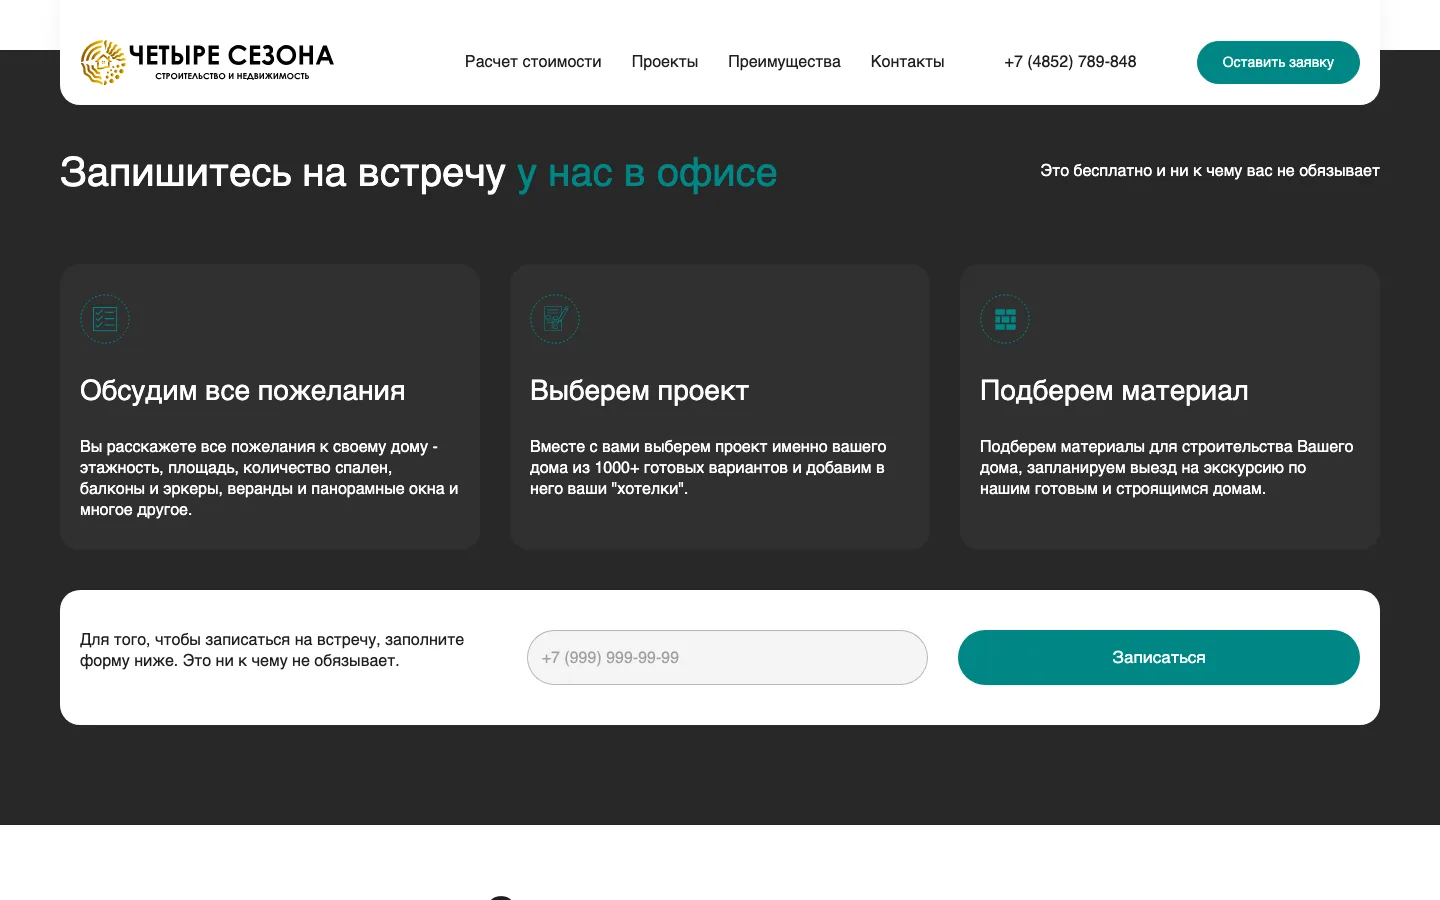Click the title Запишитесь на встречу у нас в офисе

point(418,173)
